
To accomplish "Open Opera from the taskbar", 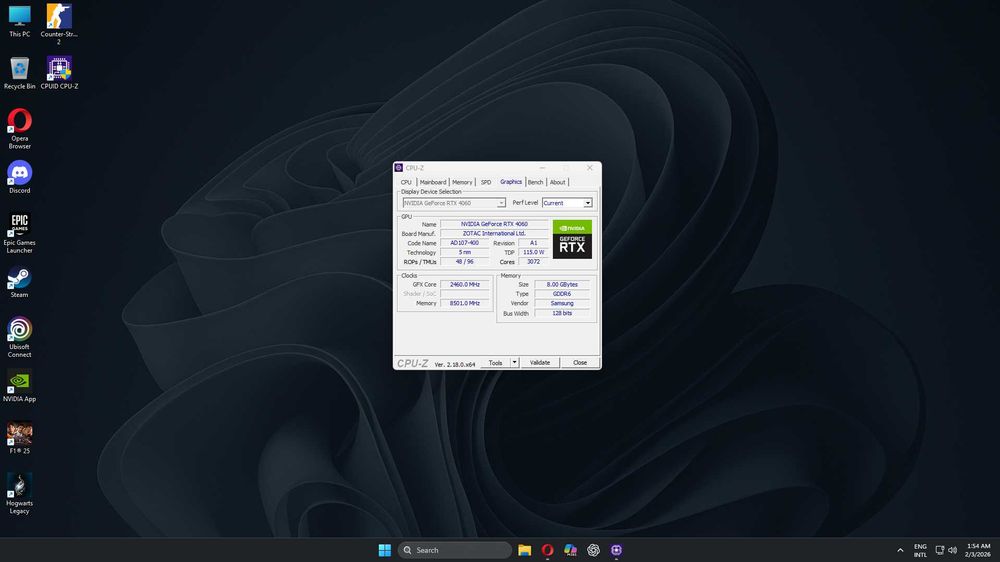I will 547,550.
